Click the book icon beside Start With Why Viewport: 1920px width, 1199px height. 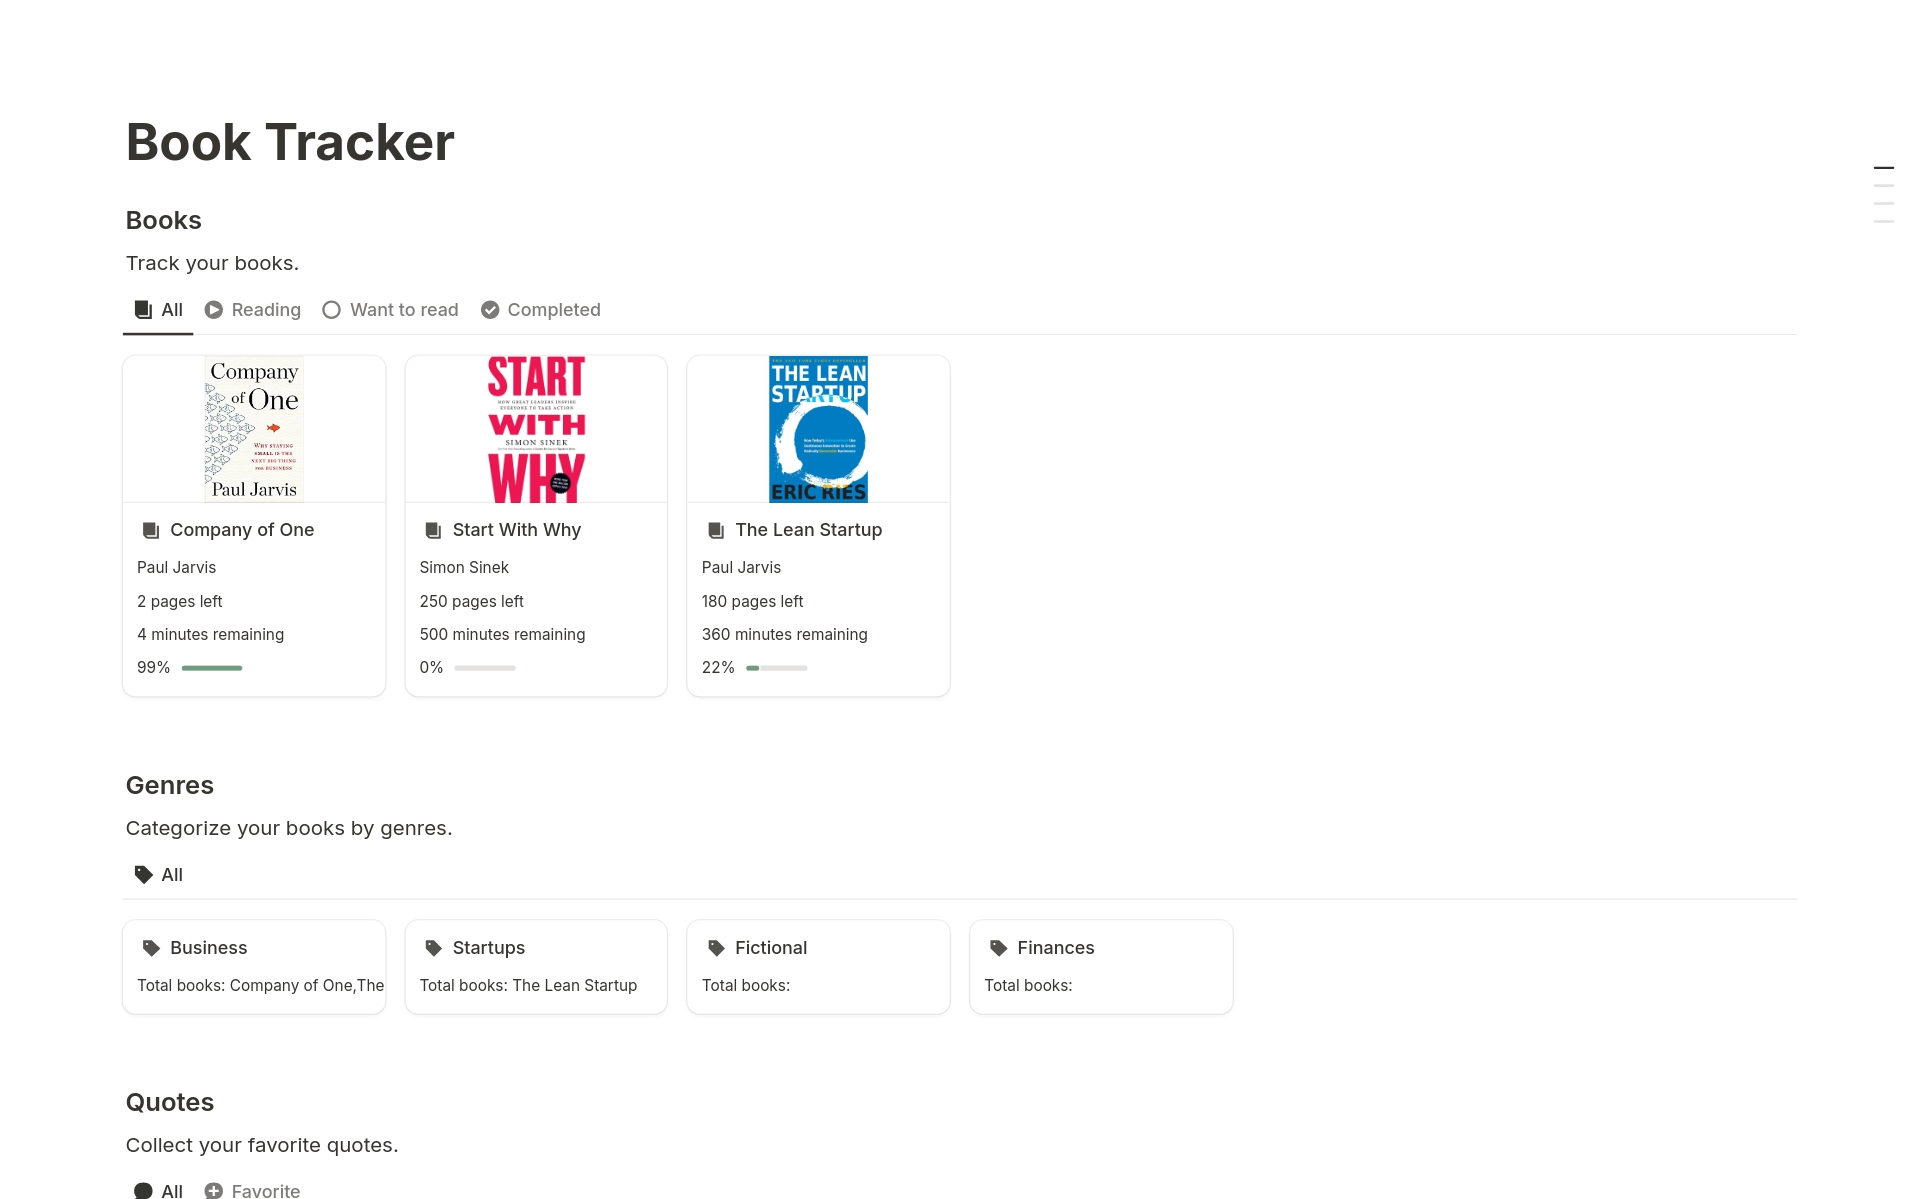pyautogui.click(x=433, y=530)
